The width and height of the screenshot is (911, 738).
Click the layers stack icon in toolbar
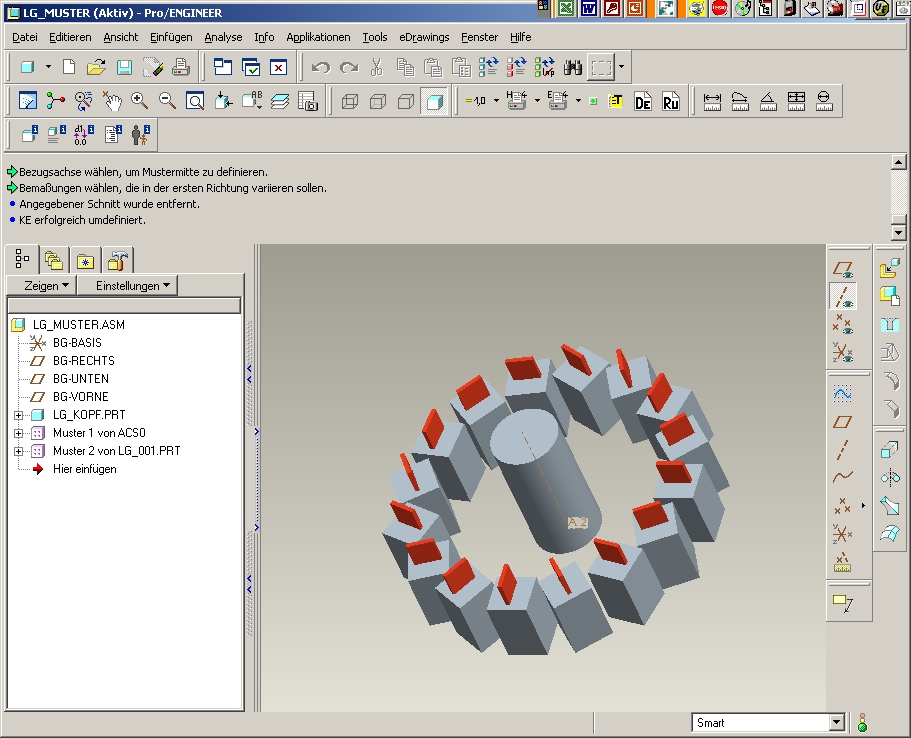[280, 101]
